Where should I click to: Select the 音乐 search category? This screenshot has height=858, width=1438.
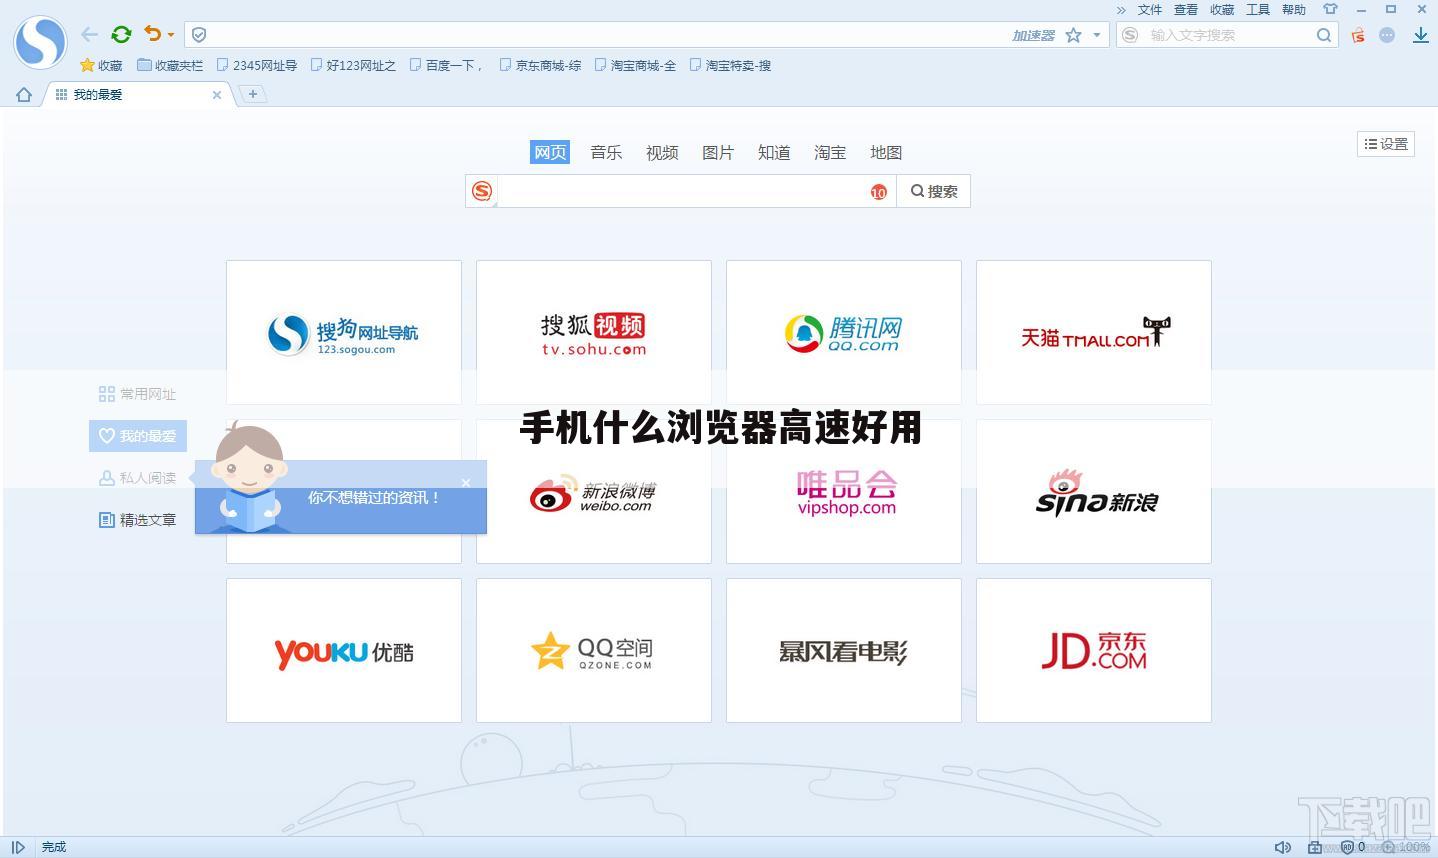point(606,152)
